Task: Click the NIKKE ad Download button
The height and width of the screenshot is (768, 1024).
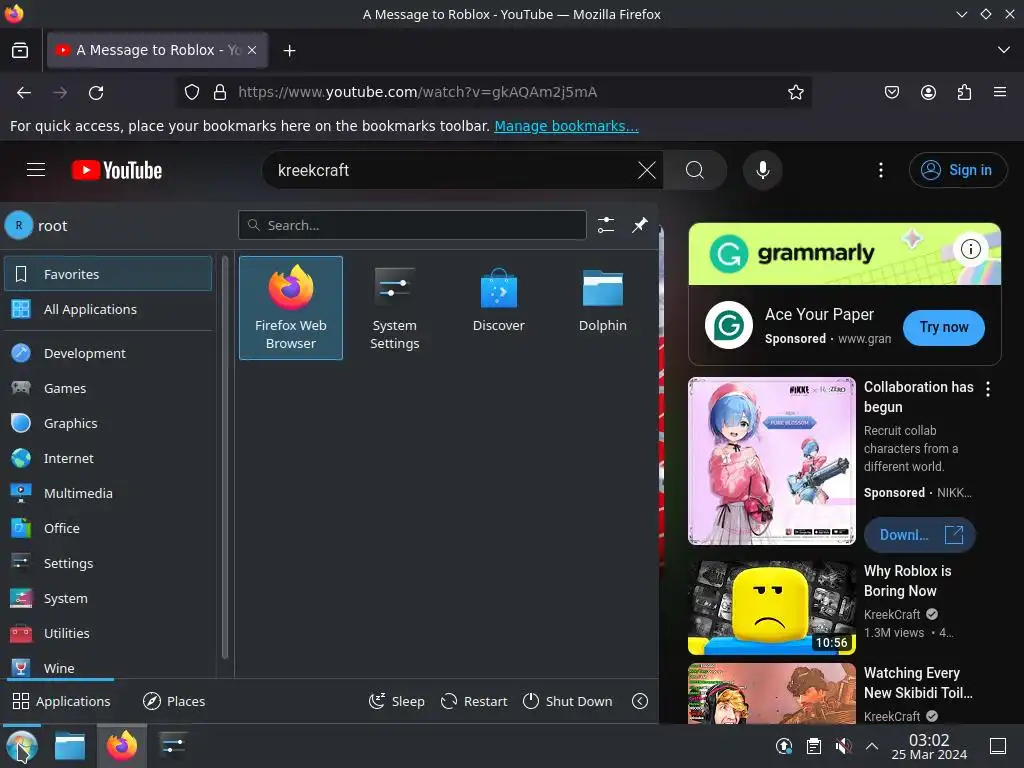Action: pyautogui.click(x=920, y=536)
